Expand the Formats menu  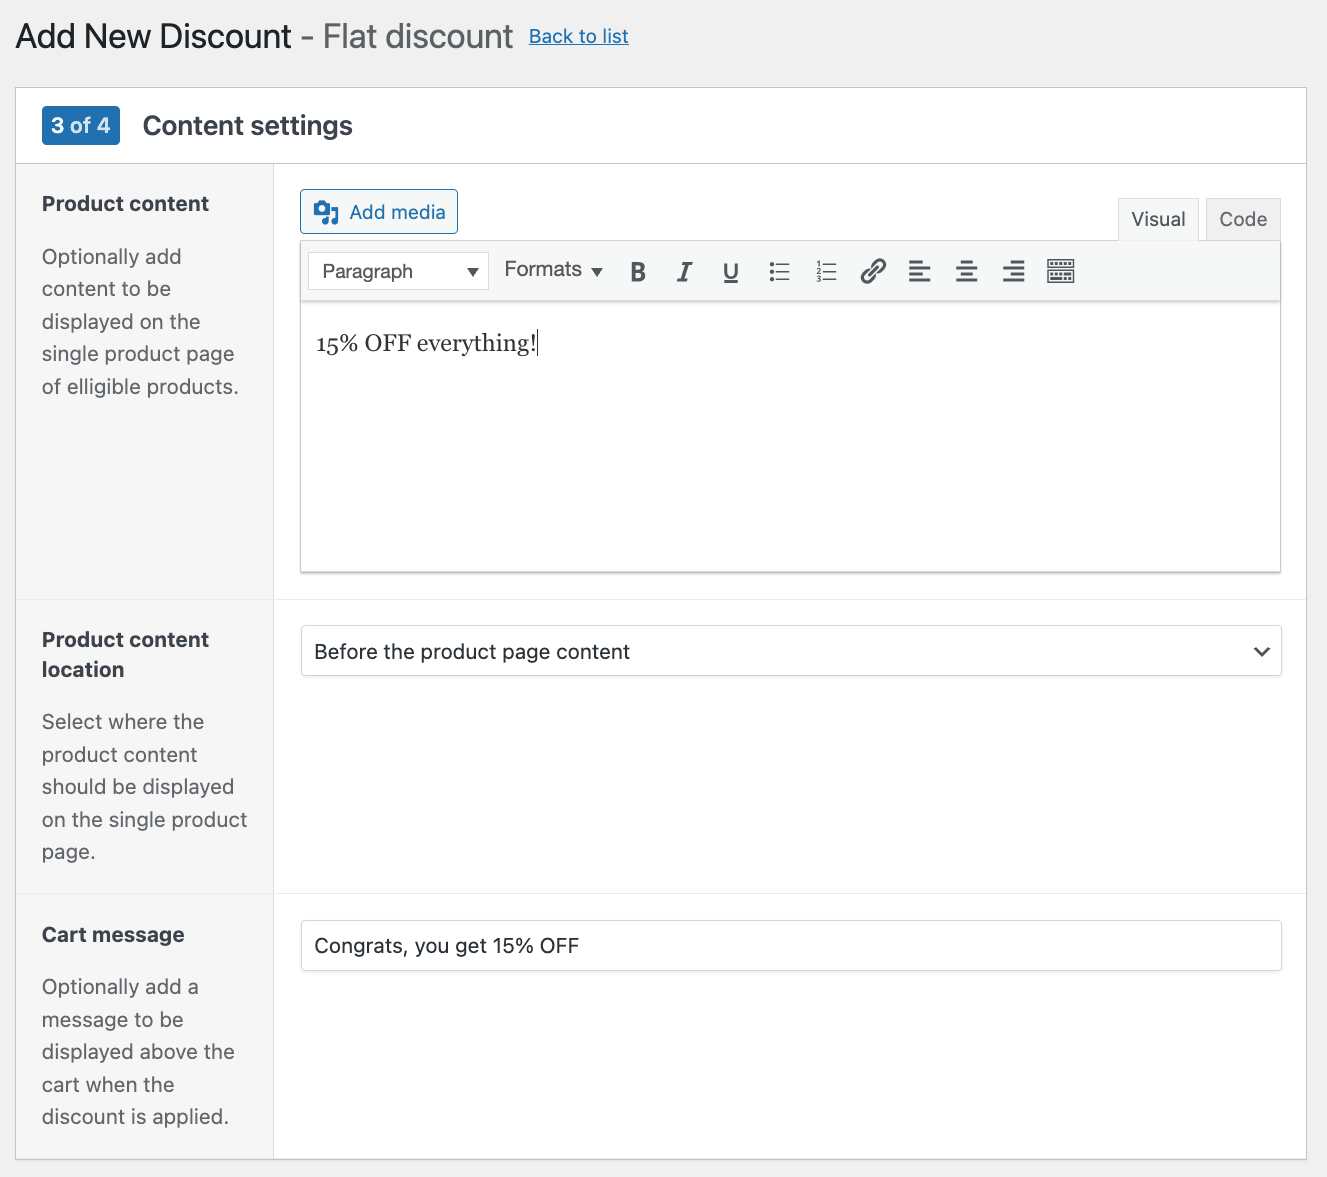point(553,270)
